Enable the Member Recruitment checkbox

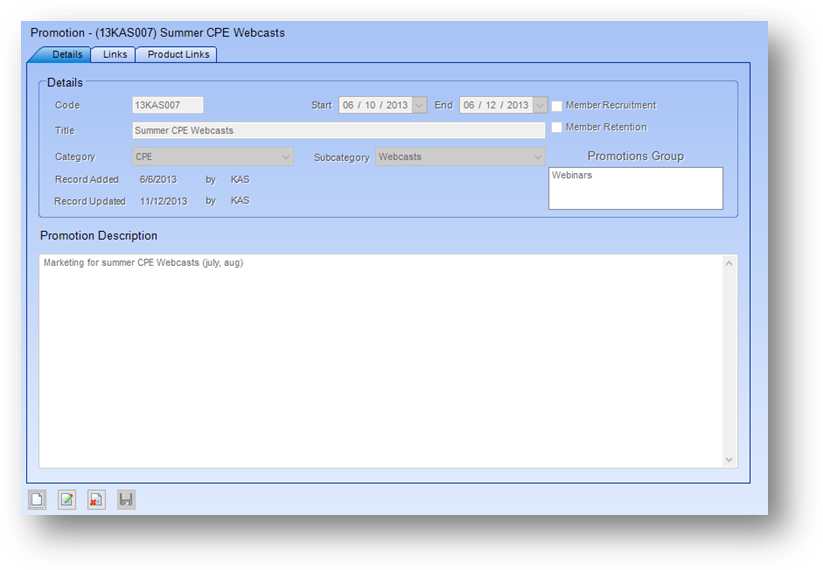557,105
